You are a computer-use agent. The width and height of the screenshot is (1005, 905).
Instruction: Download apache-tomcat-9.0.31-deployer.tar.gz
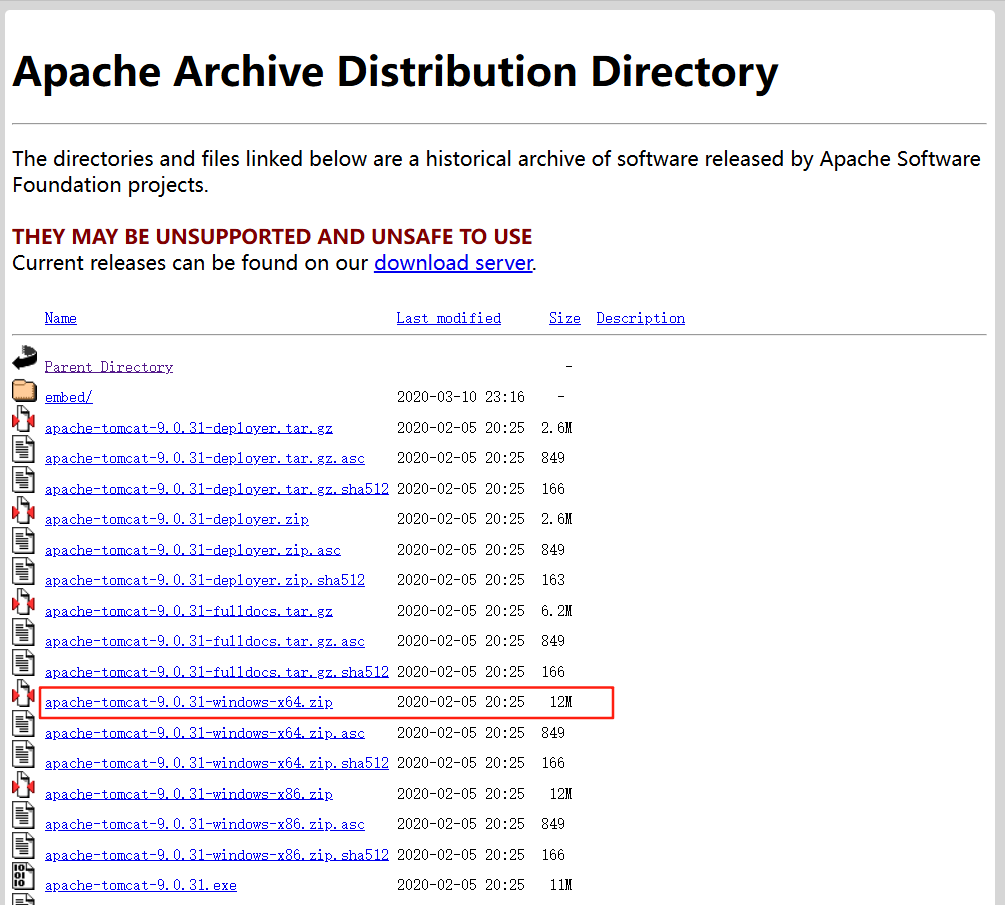[188, 428]
